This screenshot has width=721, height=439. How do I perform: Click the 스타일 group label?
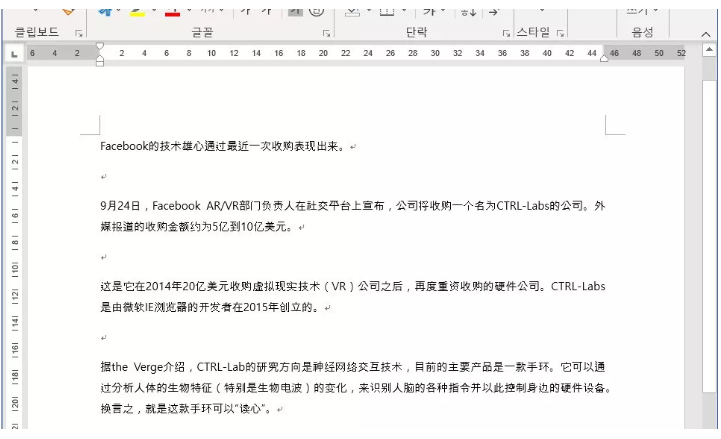(533, 32)
